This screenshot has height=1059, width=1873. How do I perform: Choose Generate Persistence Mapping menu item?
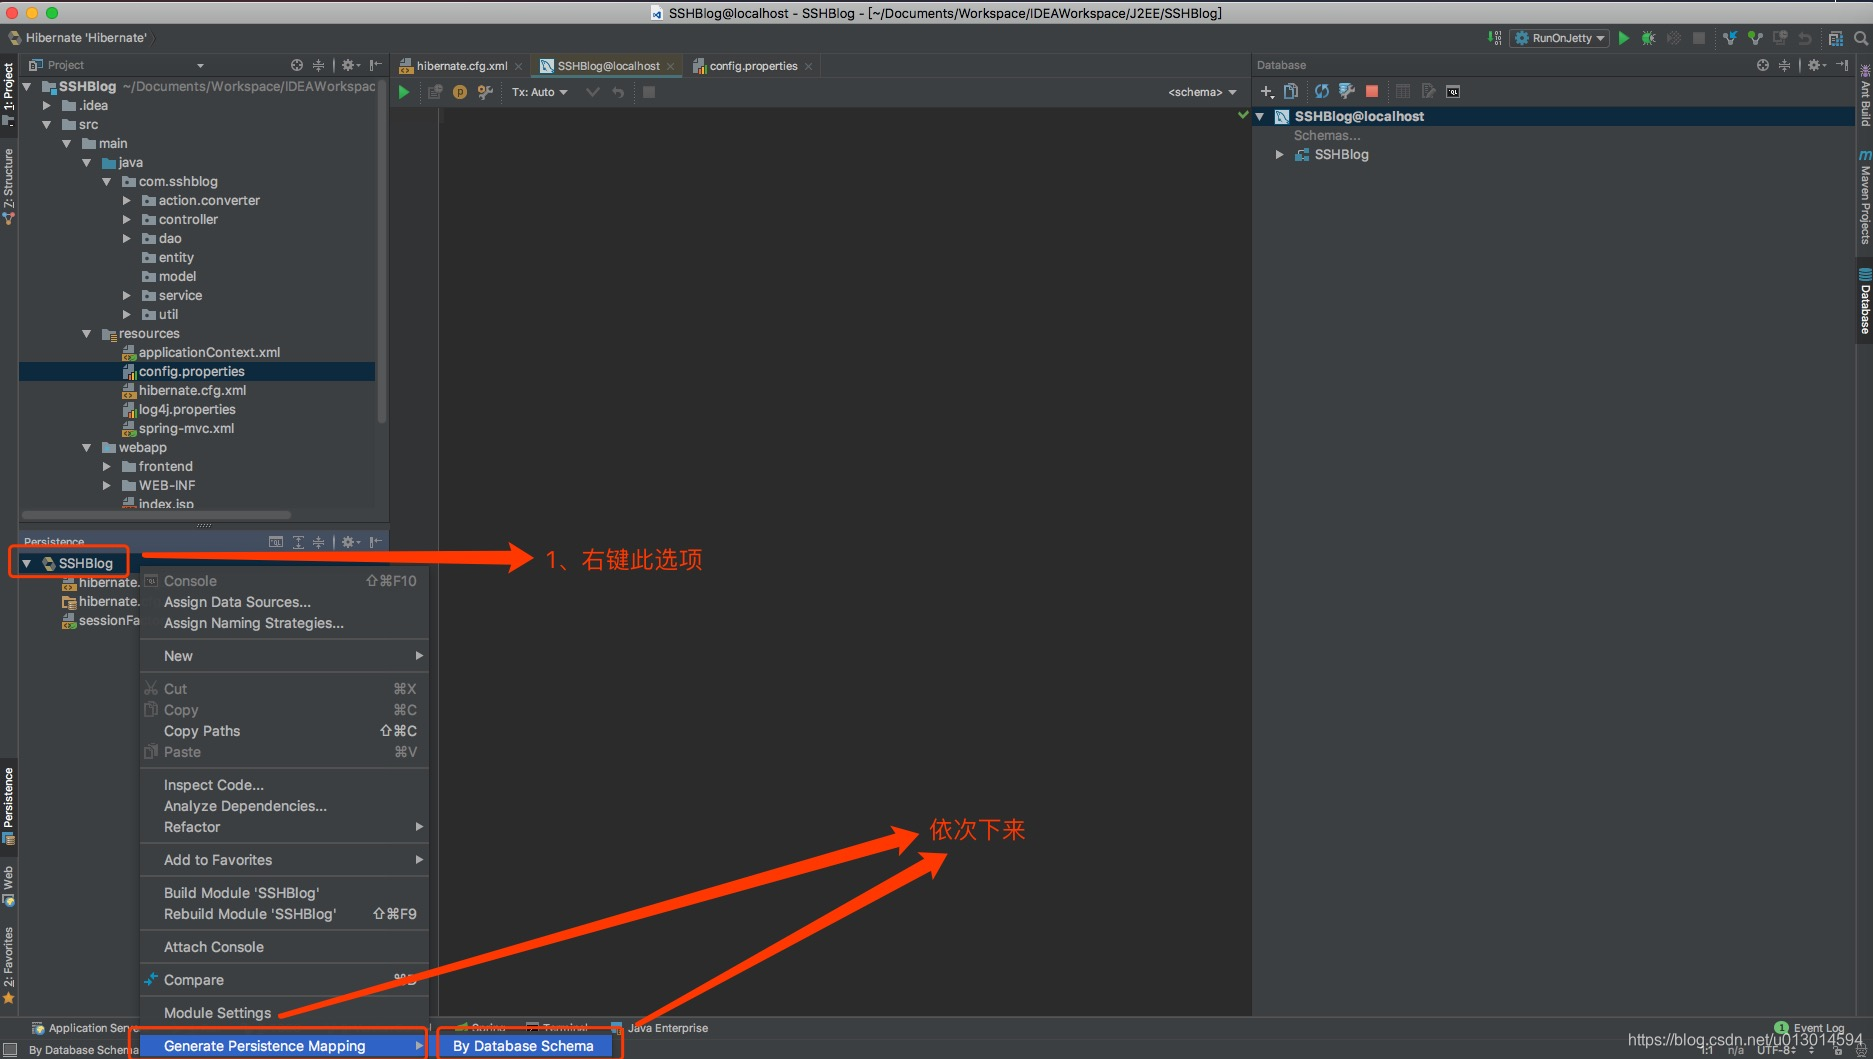tap(284, 1046)
